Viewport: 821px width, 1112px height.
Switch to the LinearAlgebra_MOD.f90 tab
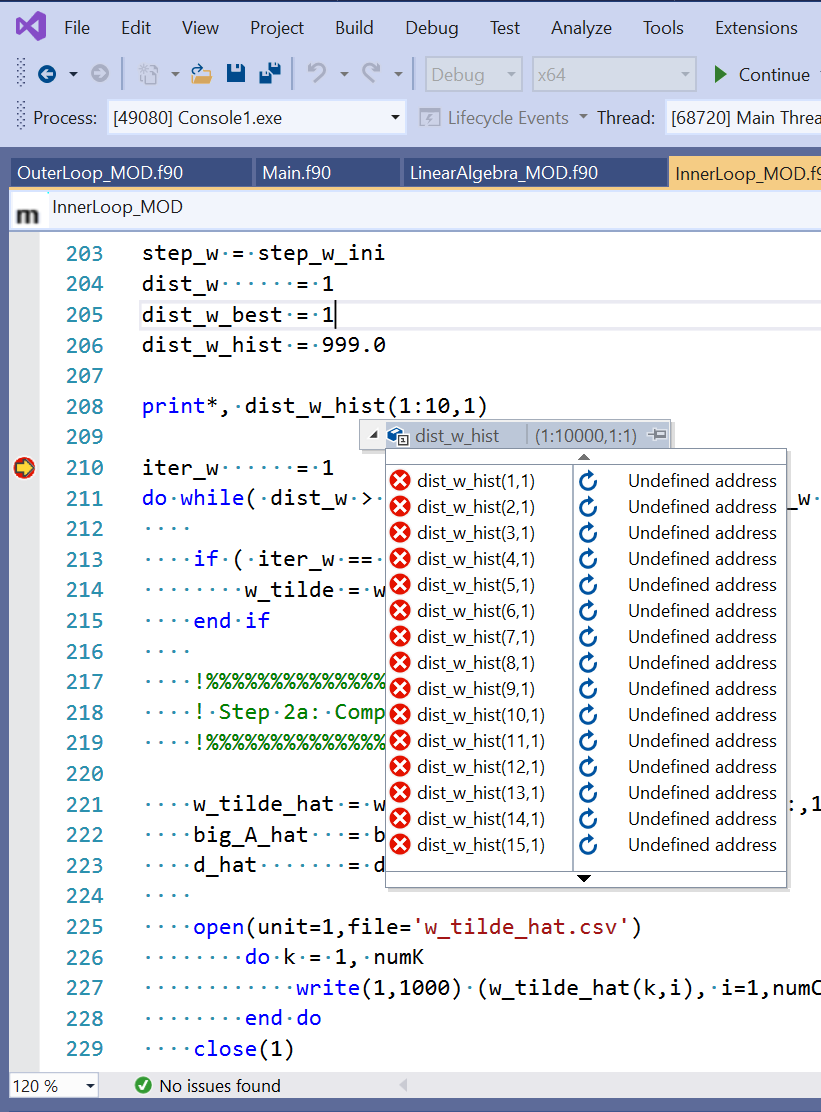coord(503,173)
